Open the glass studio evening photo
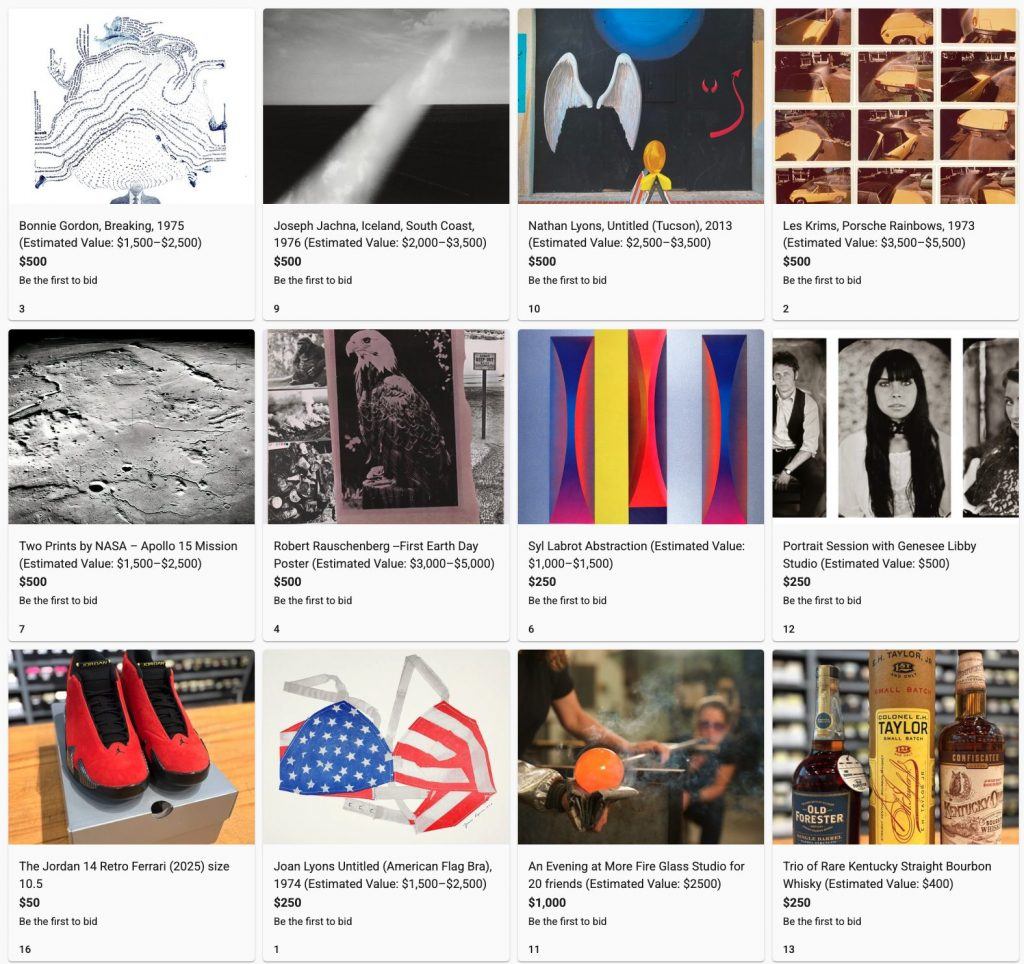The width and height of the screenshot is (1024, 964). pyautogui.click(x=641, y=747)
